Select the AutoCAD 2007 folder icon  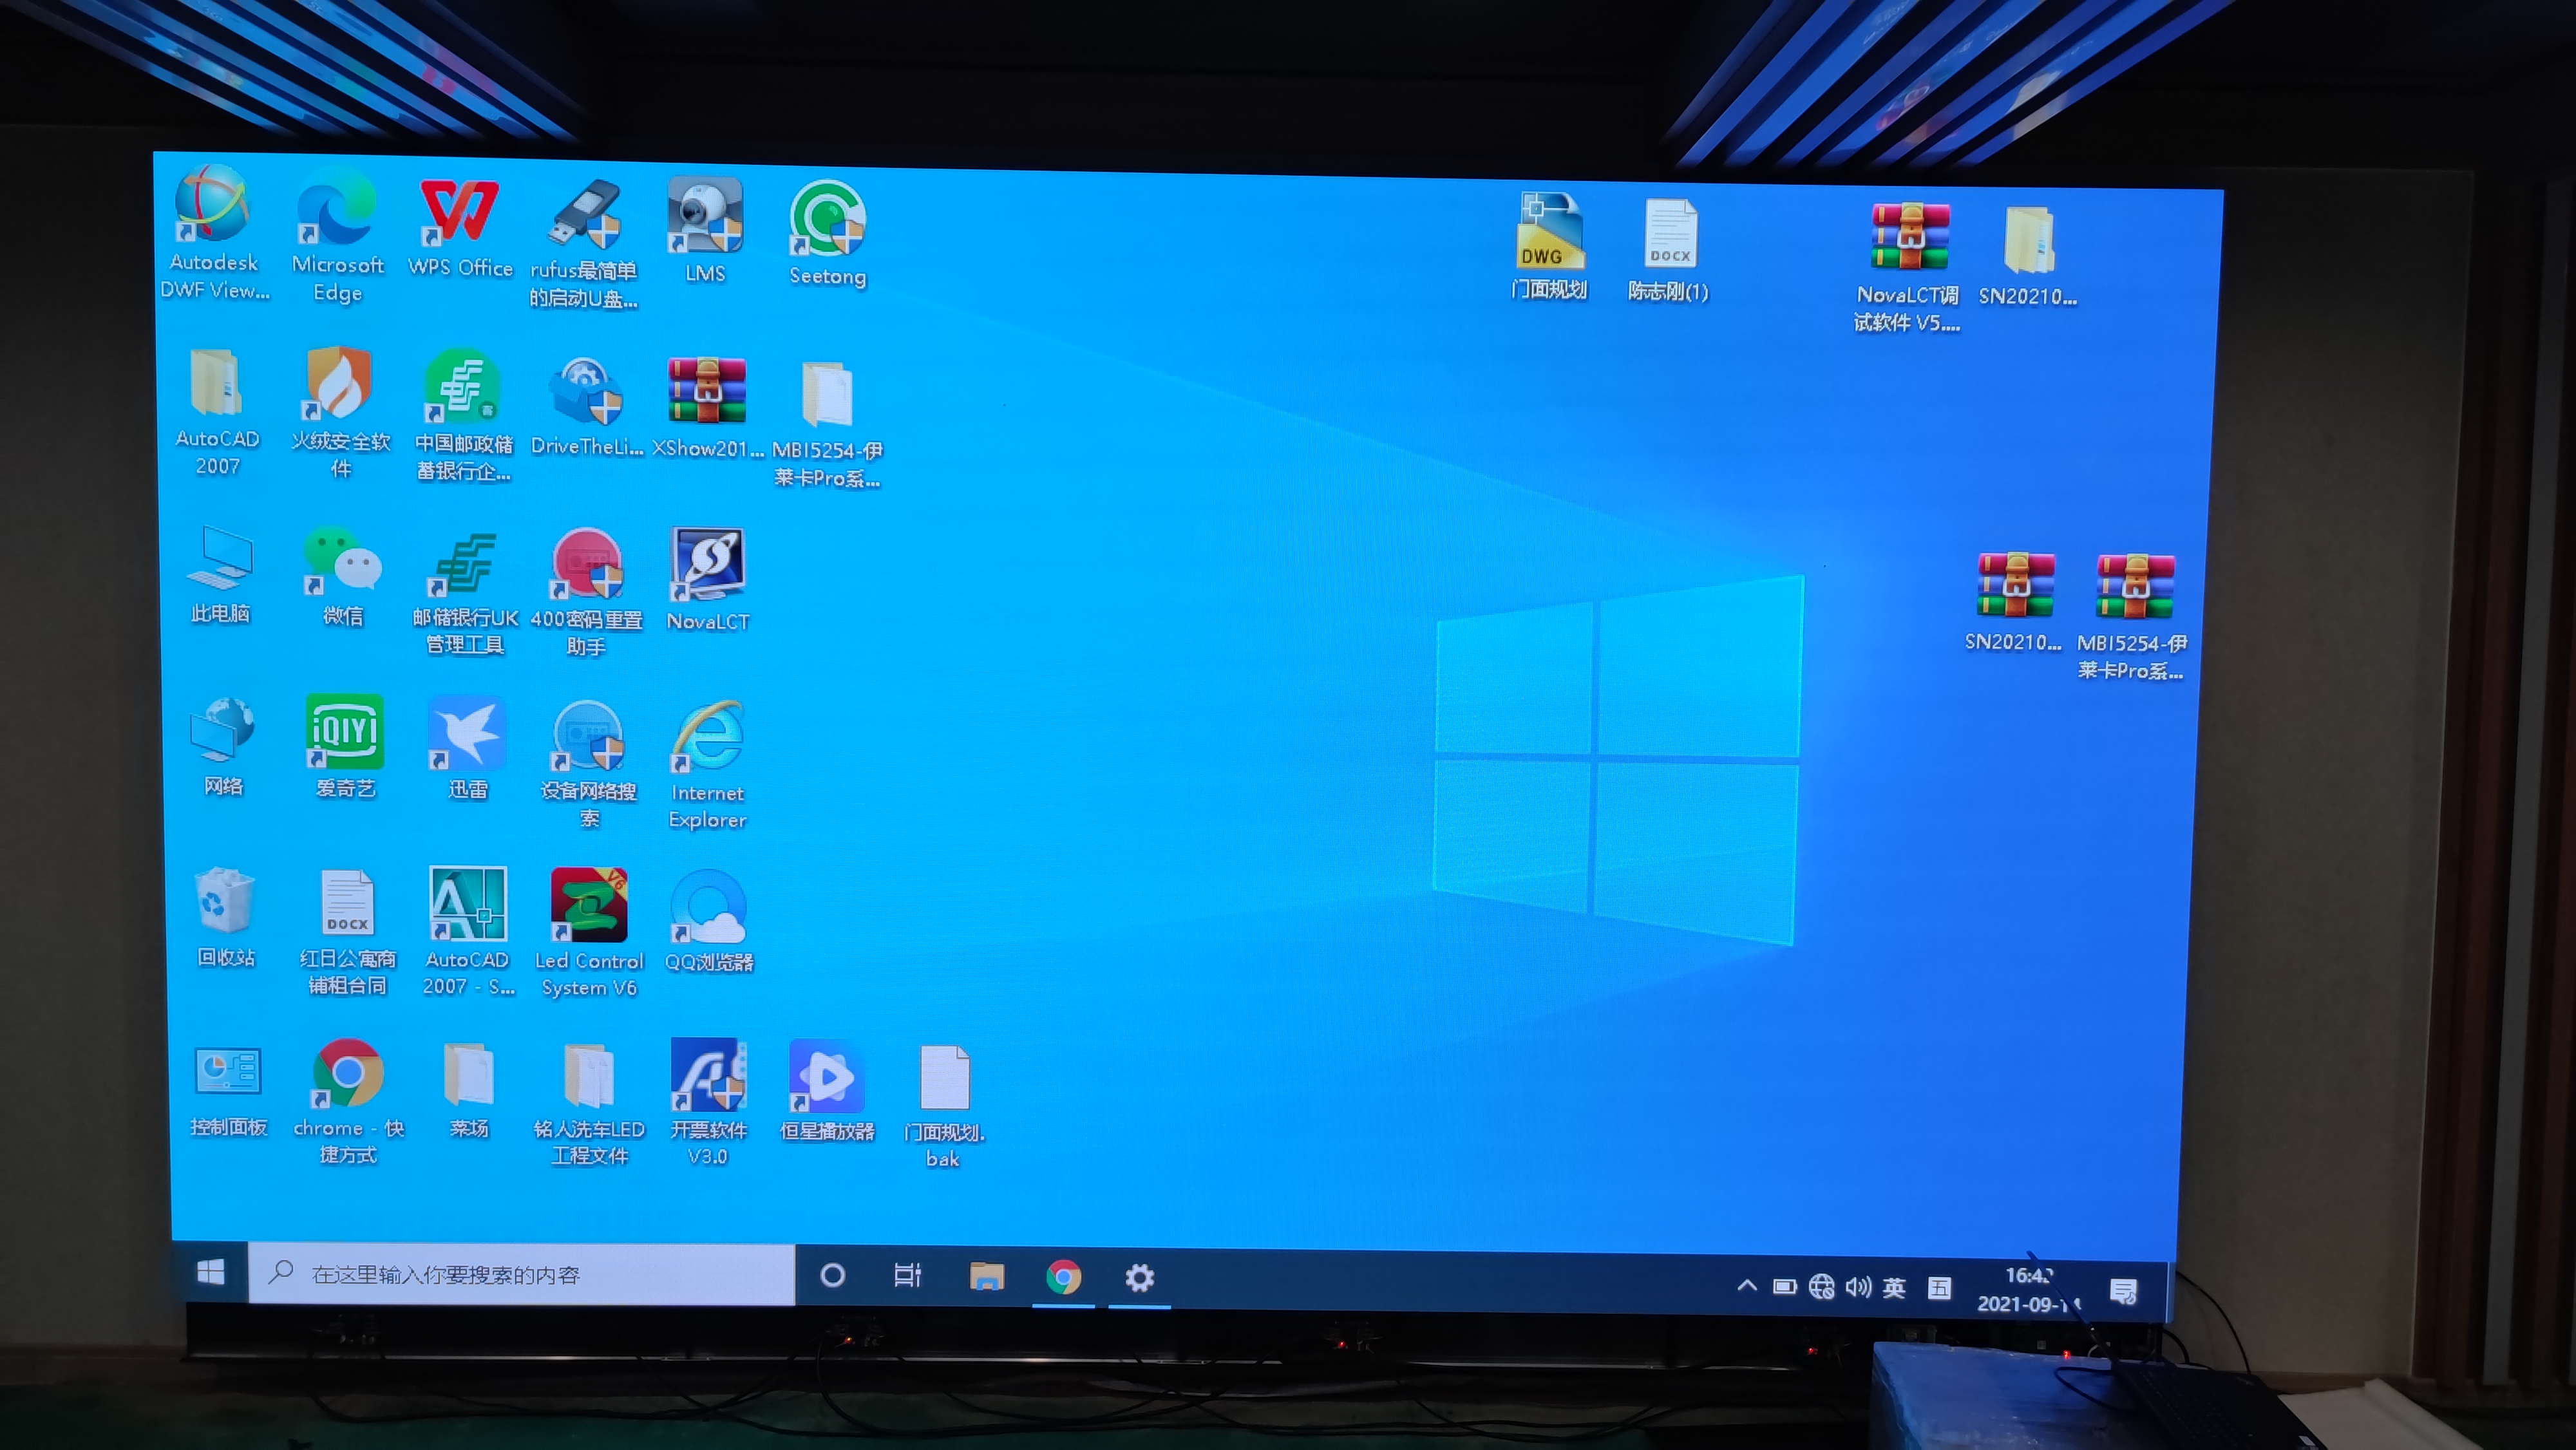coord(216,385)
